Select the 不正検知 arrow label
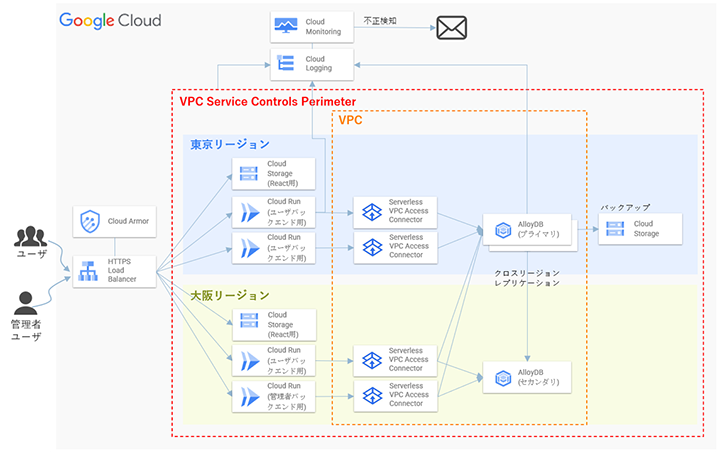Screen dimensions: 720x452 tap(380, 21)
